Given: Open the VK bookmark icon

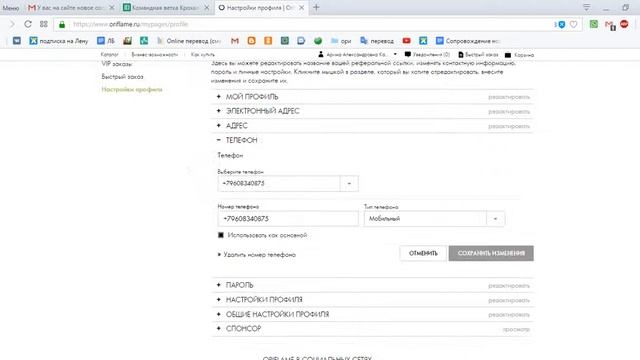Looking at the screenshot, I should click(17, 41).
